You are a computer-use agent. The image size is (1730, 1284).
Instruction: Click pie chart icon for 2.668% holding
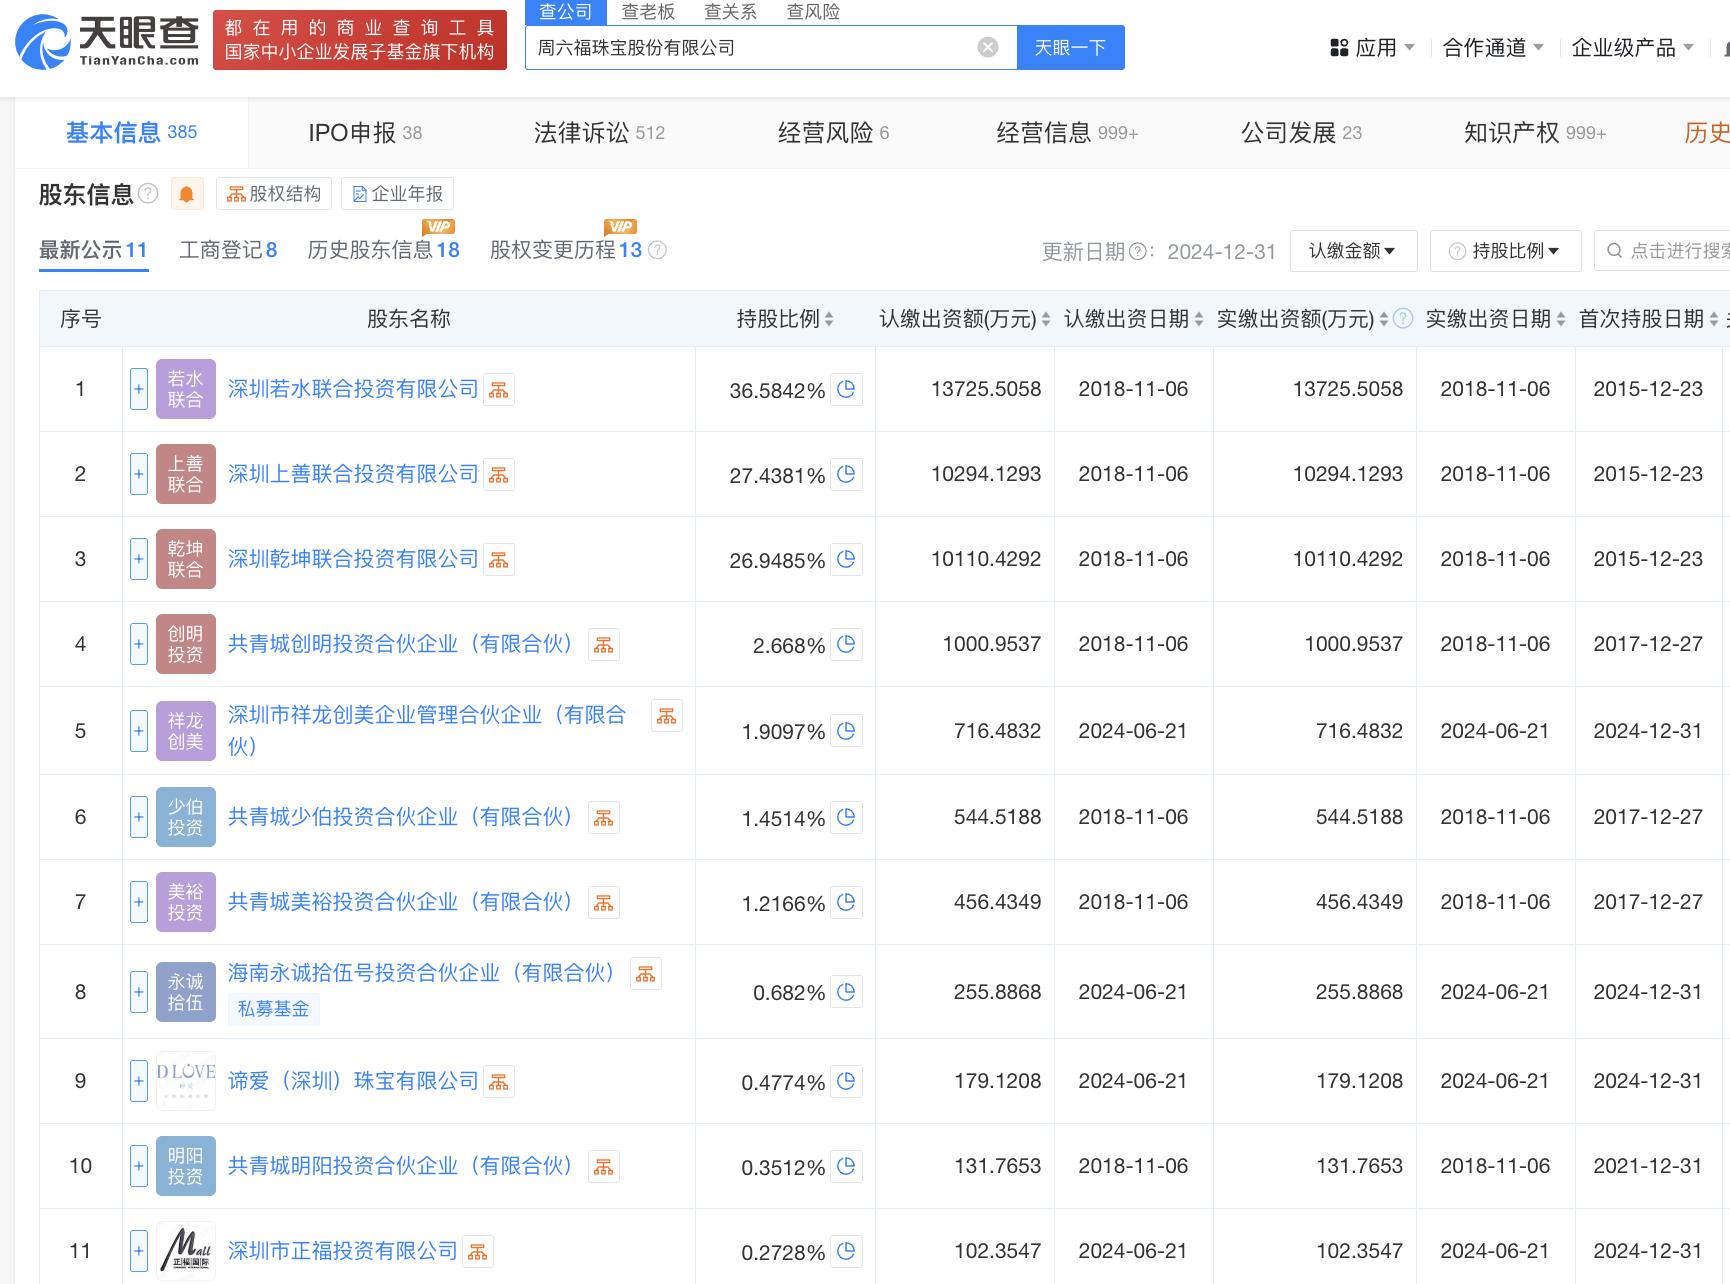click(846, 644)
